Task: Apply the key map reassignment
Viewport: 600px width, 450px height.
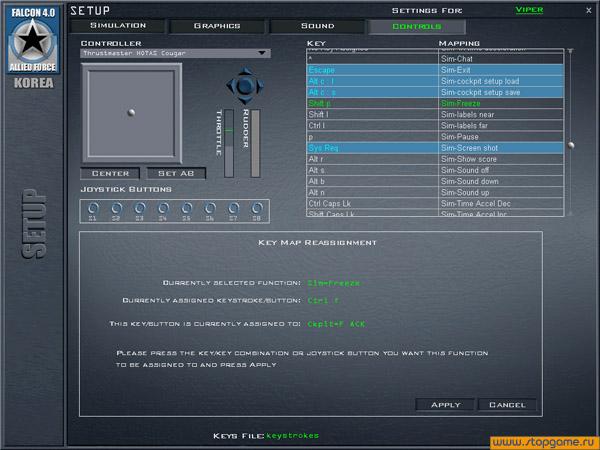Action: point(445,405)
